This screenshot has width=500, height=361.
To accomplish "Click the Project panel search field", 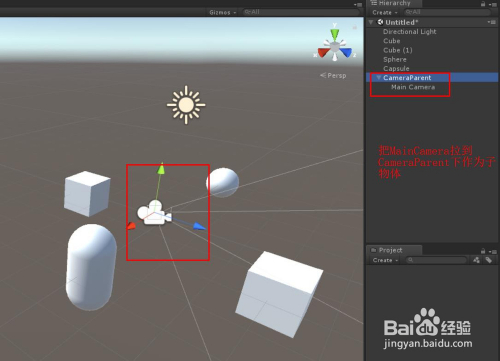I will click(x=436, y=260).
